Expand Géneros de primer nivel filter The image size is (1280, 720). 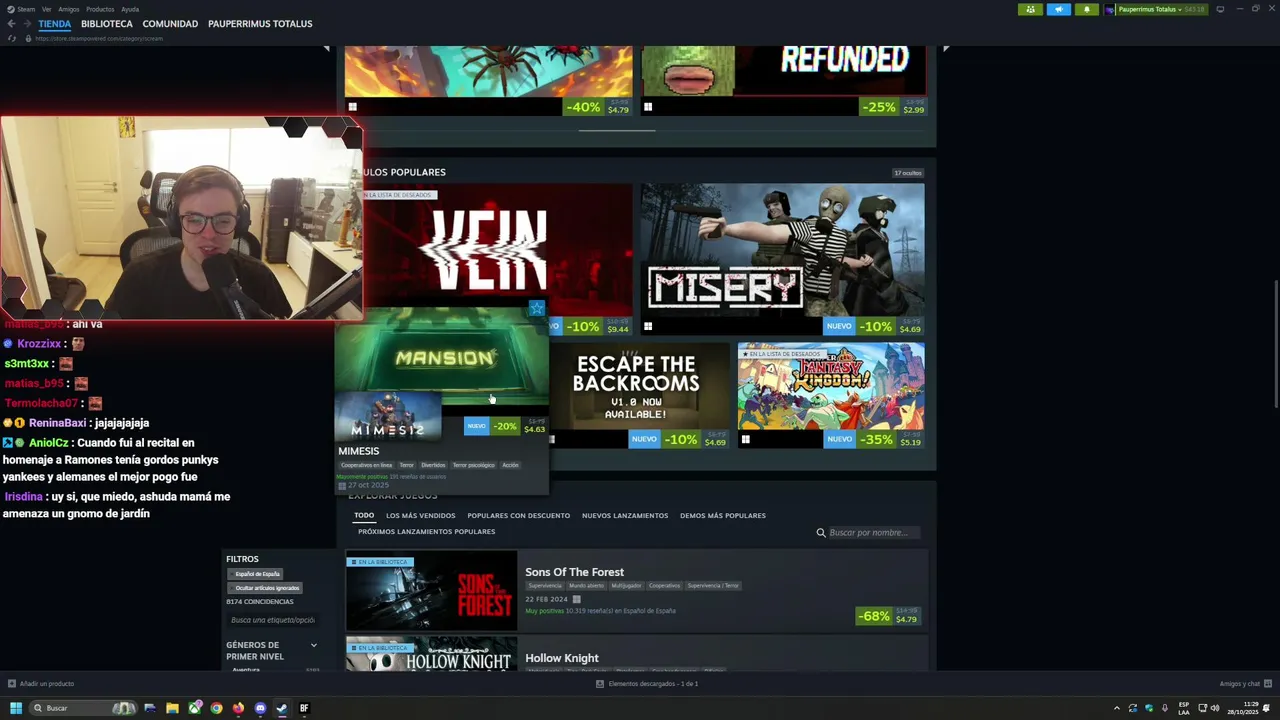click(313, 646)
